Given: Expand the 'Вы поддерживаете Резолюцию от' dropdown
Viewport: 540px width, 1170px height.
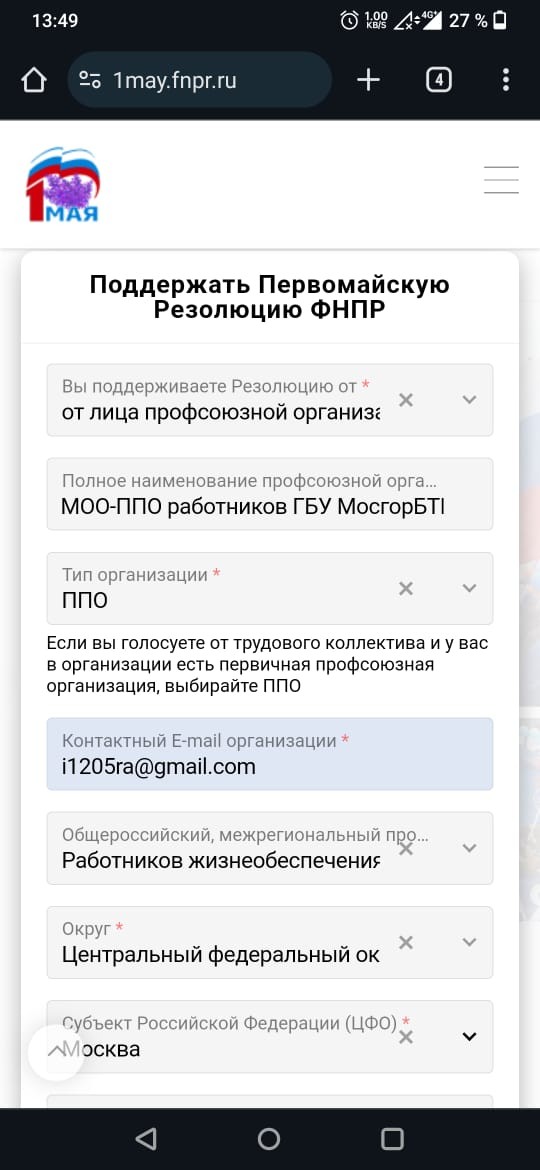Looking at the screenshot, I should pos(469,400).
